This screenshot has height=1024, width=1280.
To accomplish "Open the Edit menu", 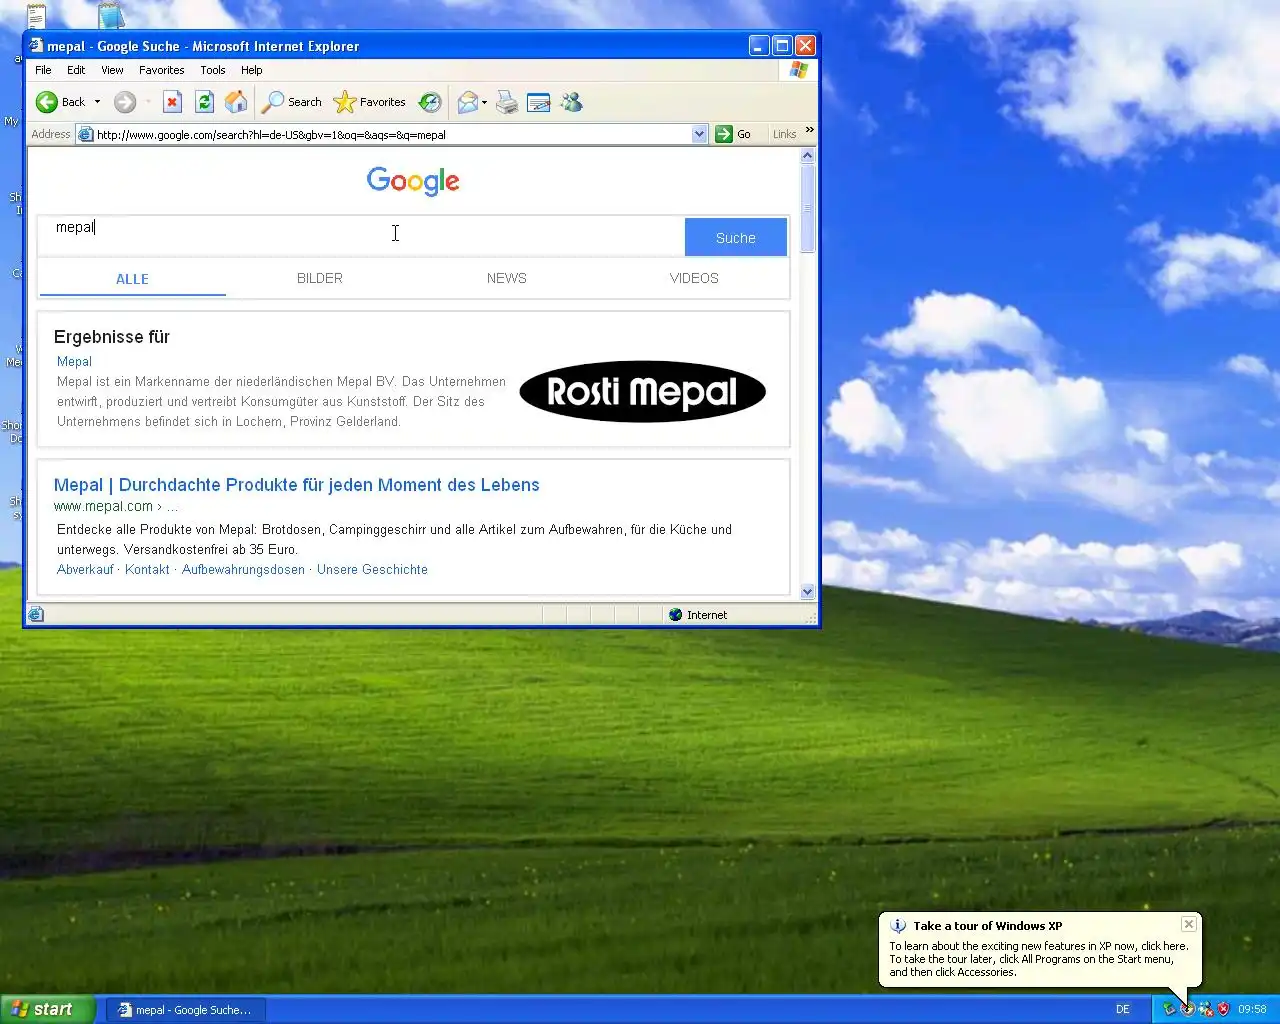I will (76, 70).
